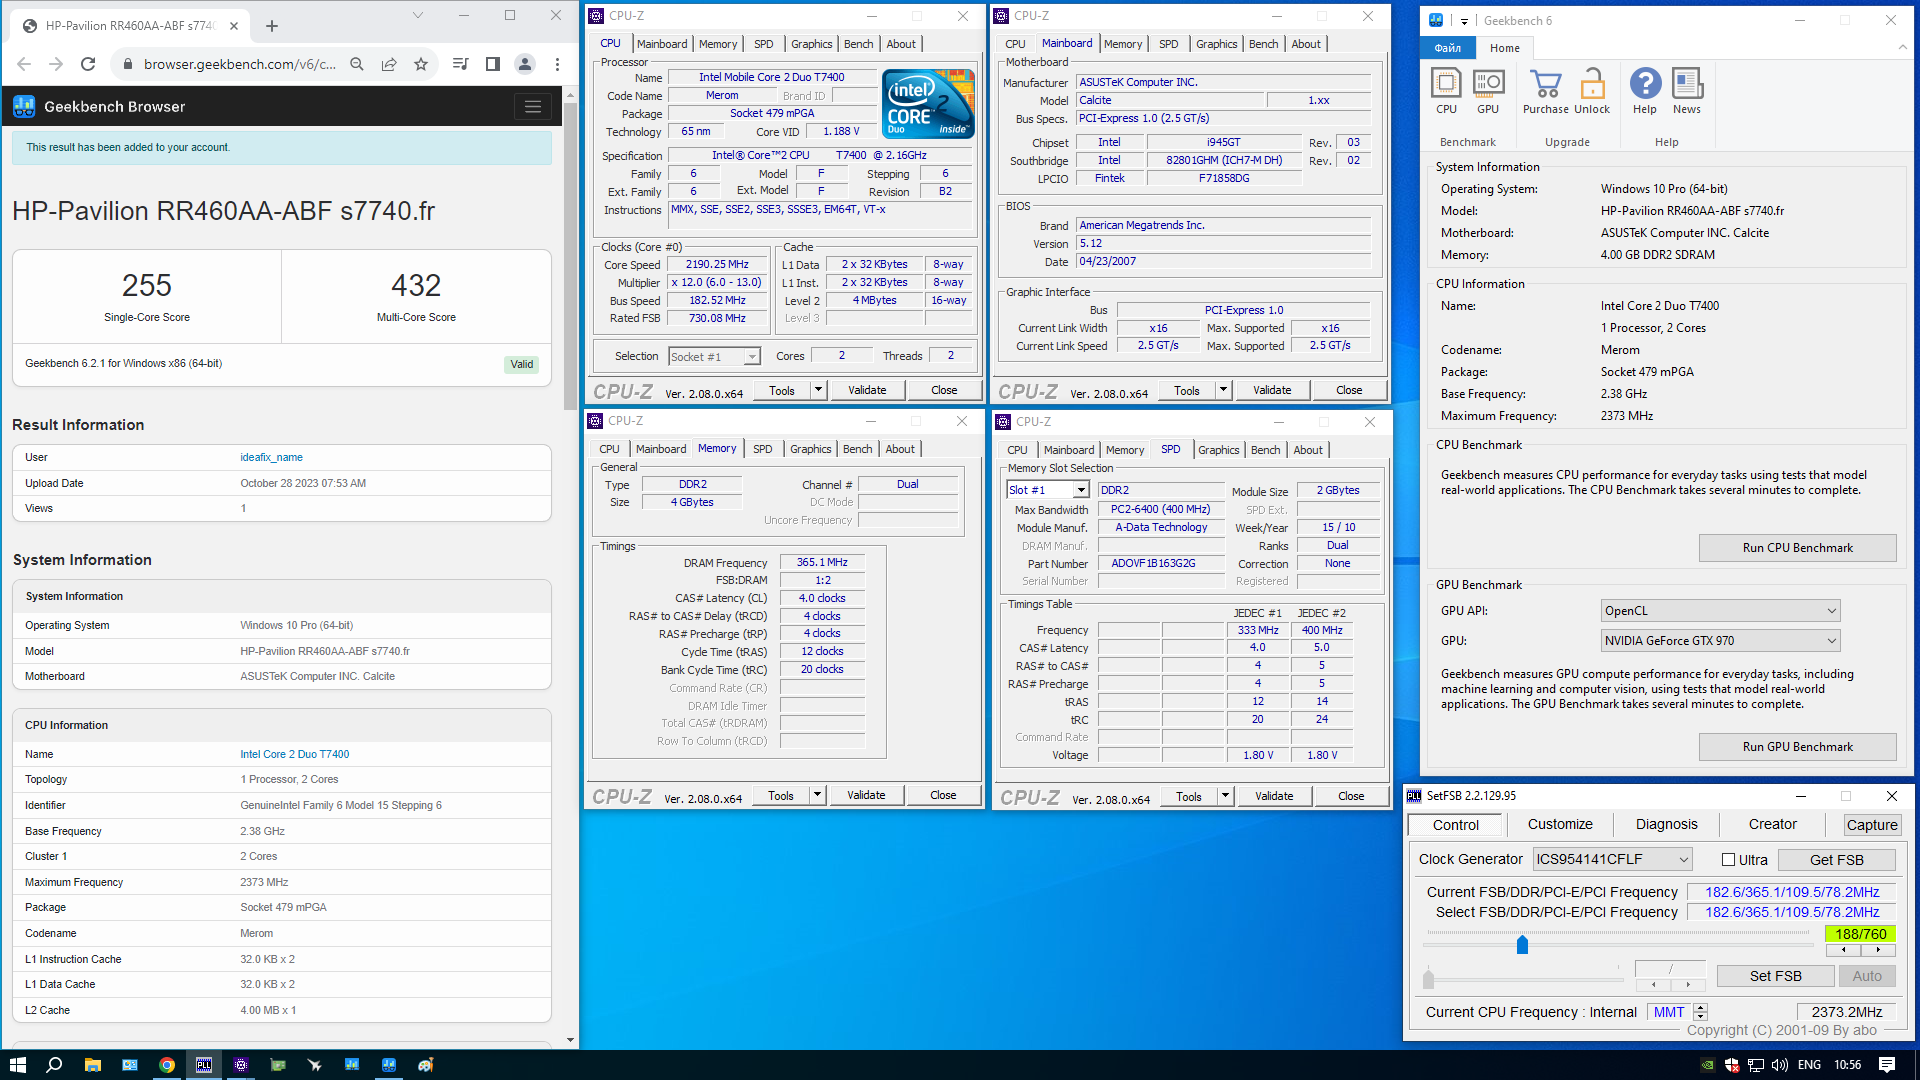Click the blue FSB frequency slider thumb
The width and height of the screenshot is (1920, 1080).
(x=1522, y=945)
